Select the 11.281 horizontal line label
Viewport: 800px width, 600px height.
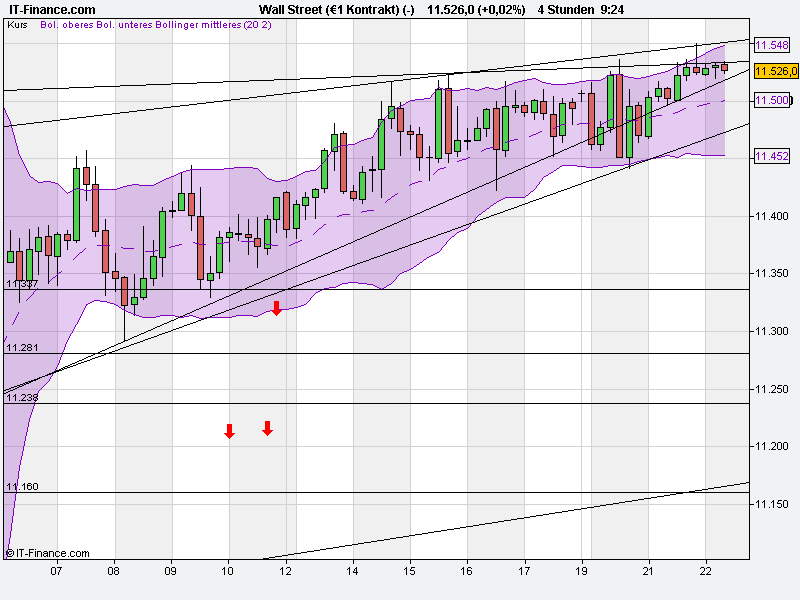coord(22,347)
